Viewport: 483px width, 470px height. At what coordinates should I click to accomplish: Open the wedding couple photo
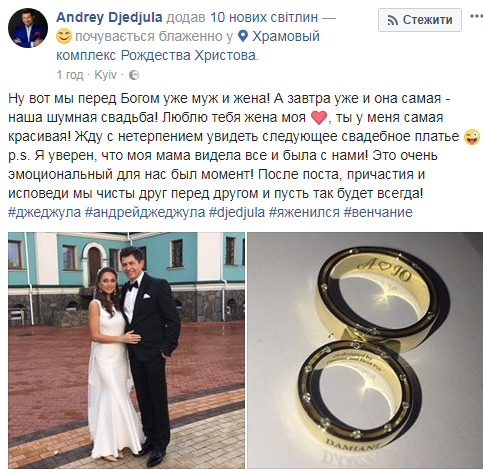click(x=126, y=350)
